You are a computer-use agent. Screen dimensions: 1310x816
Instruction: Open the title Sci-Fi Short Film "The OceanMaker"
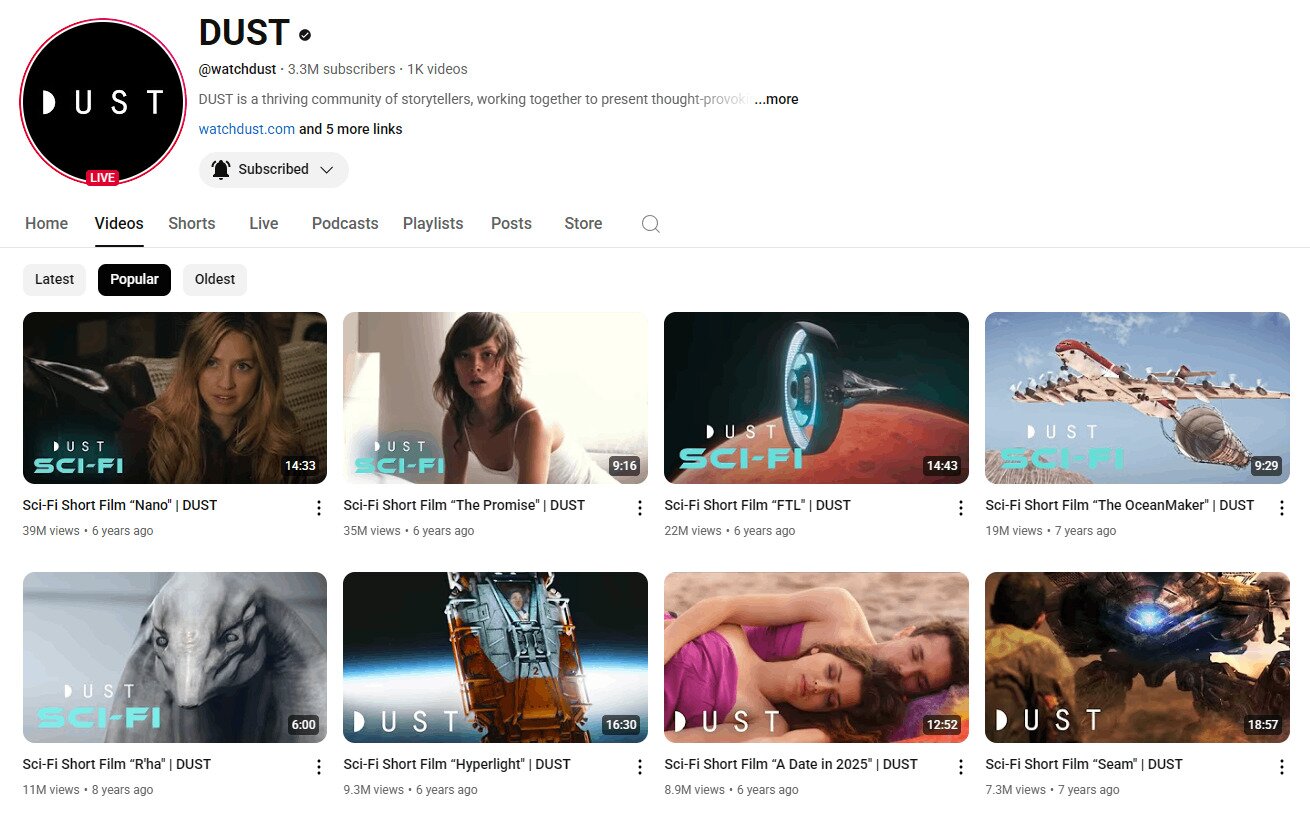click(1120, 505)
